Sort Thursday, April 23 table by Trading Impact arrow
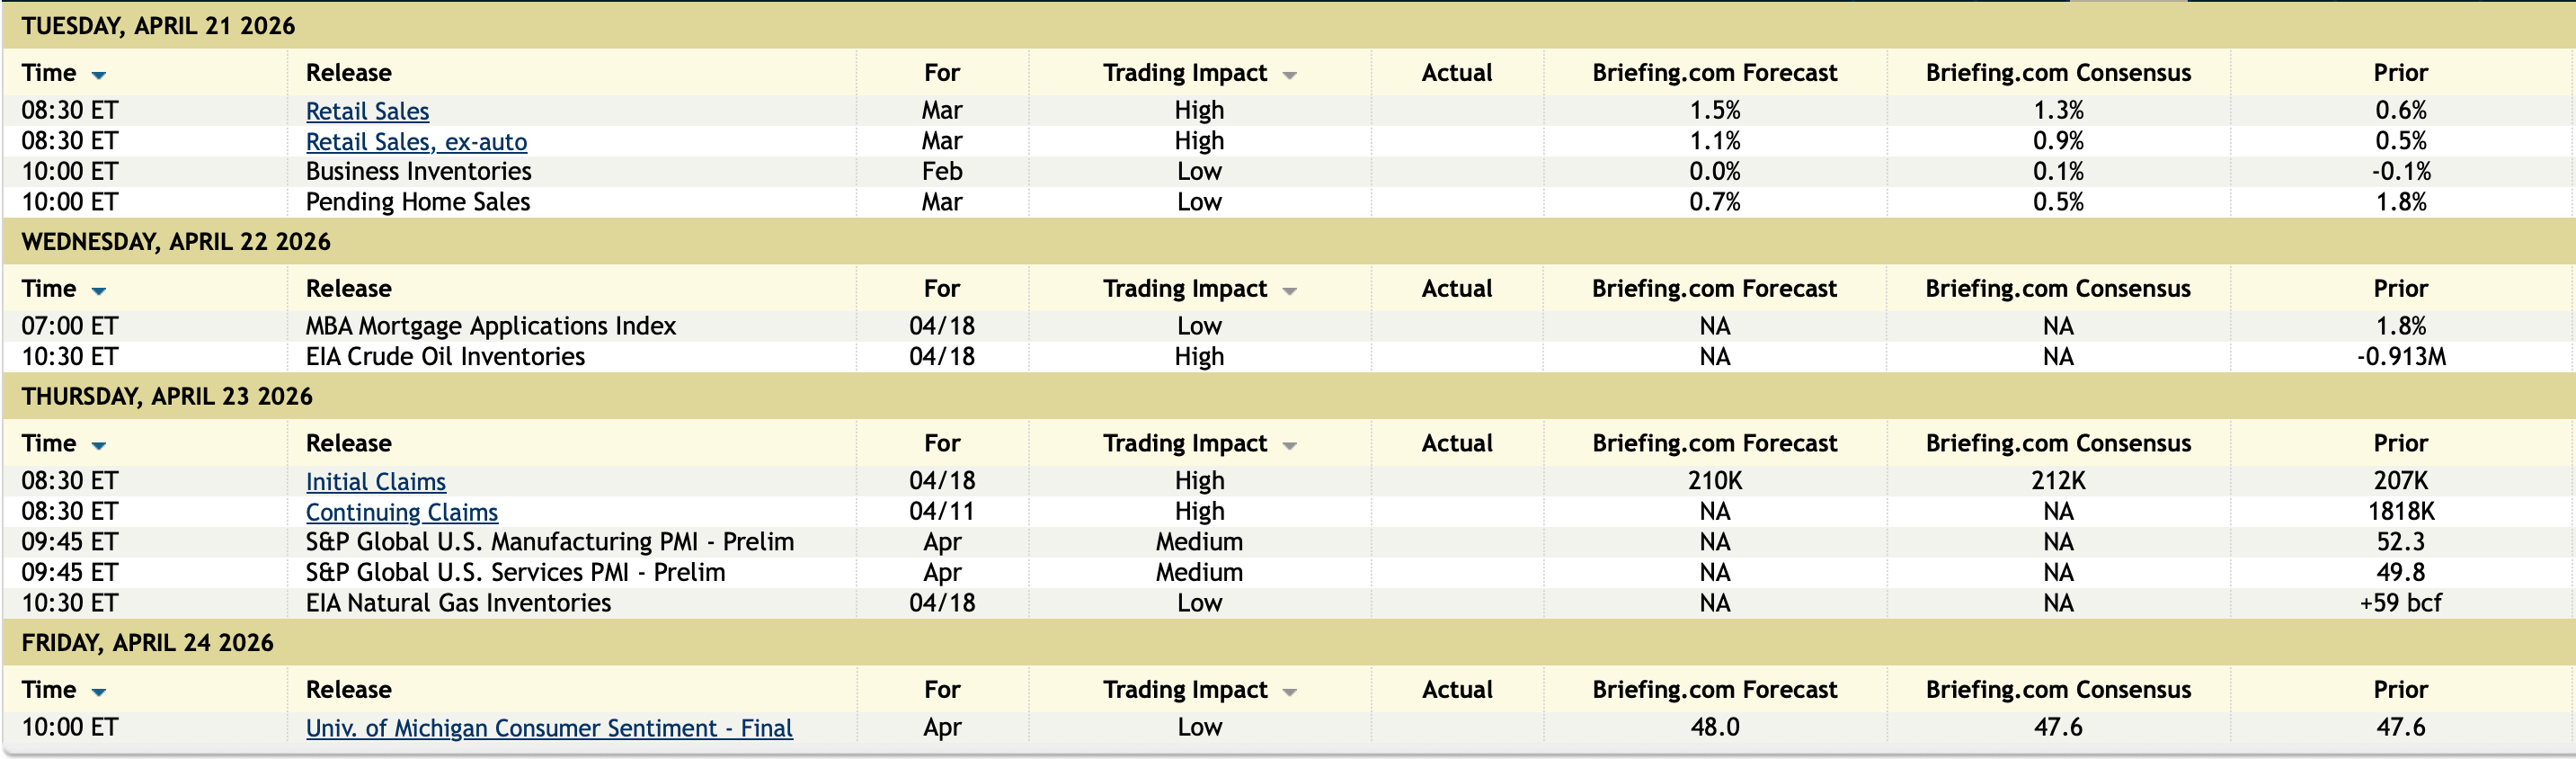This screenshot has width=2576, height=759. pos(1289,446)
